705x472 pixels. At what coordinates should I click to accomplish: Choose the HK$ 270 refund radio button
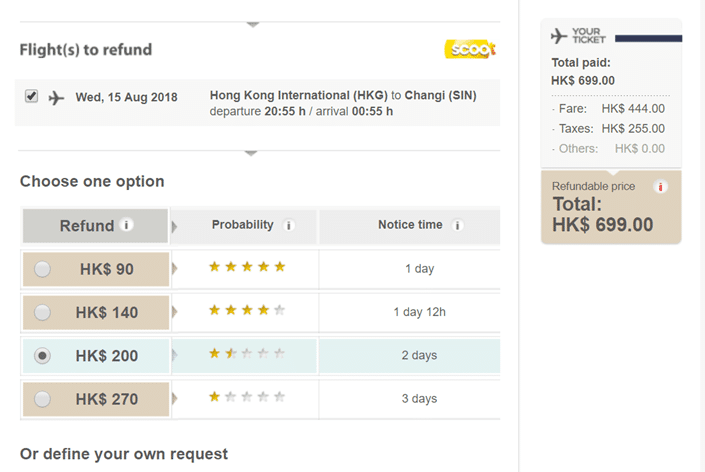(42, 399)
